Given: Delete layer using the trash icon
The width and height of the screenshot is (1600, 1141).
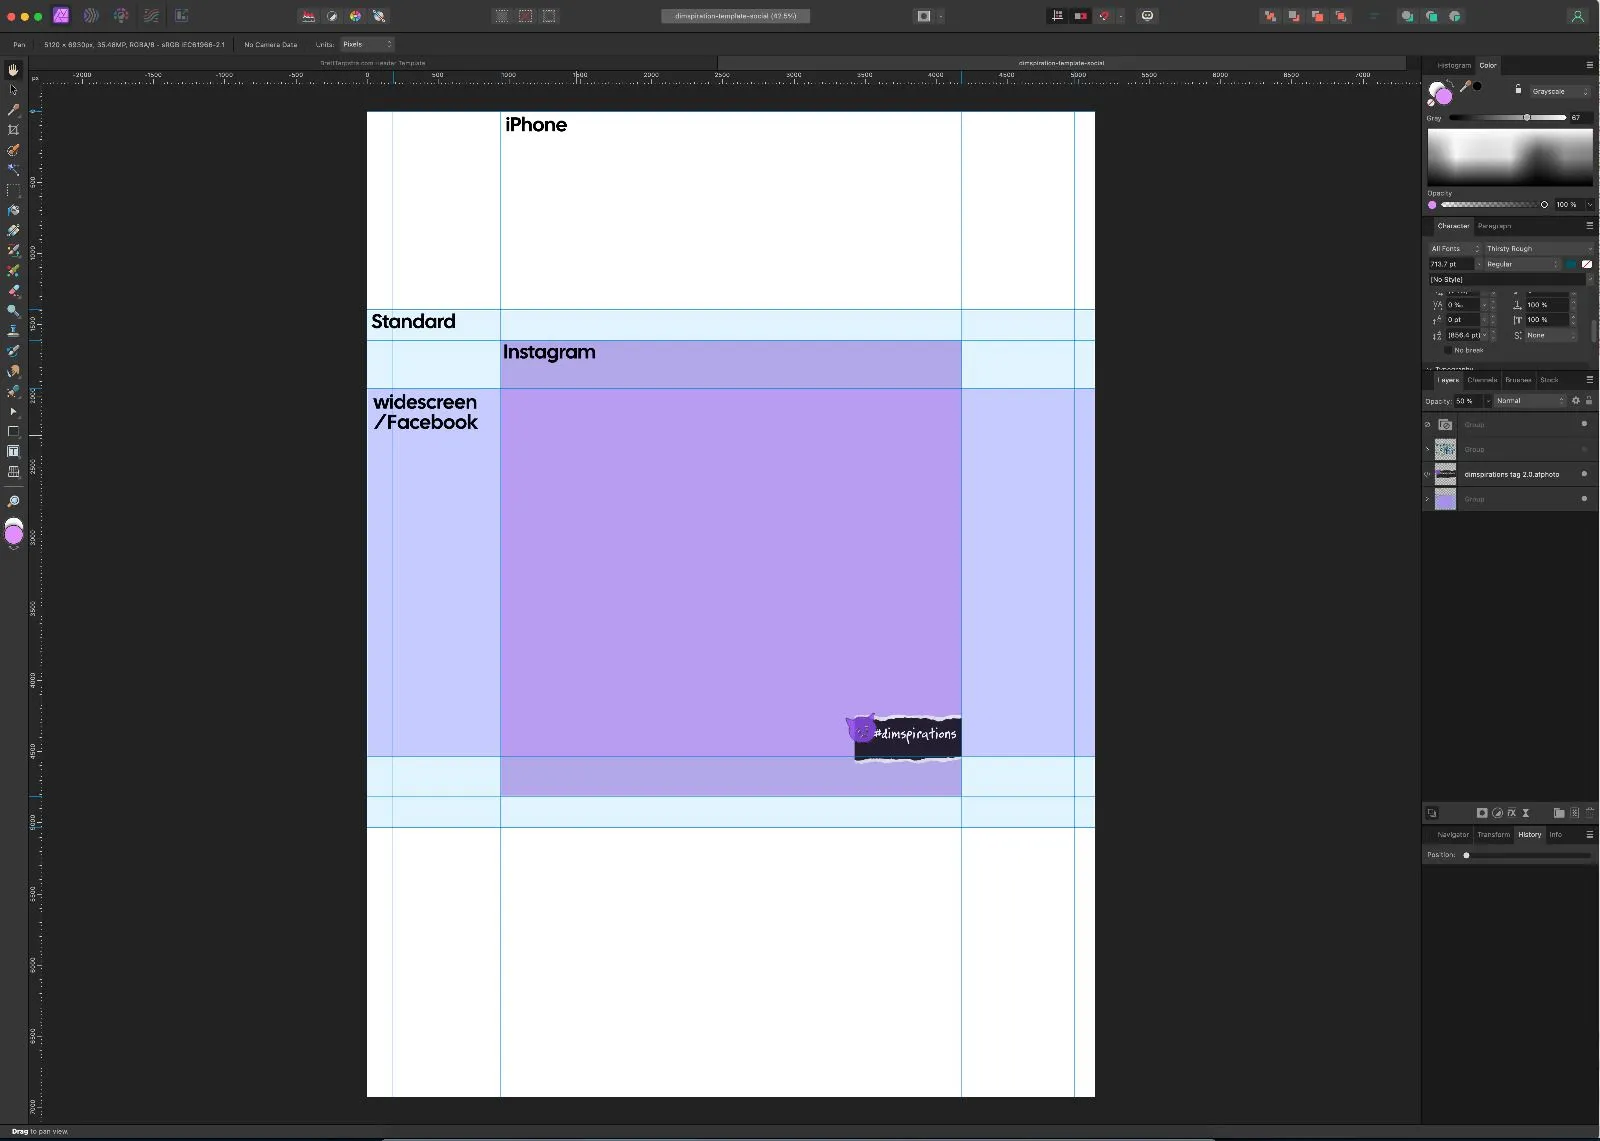Looking at the screenshot, I should pyautogui.click(x=1589, y=813).
